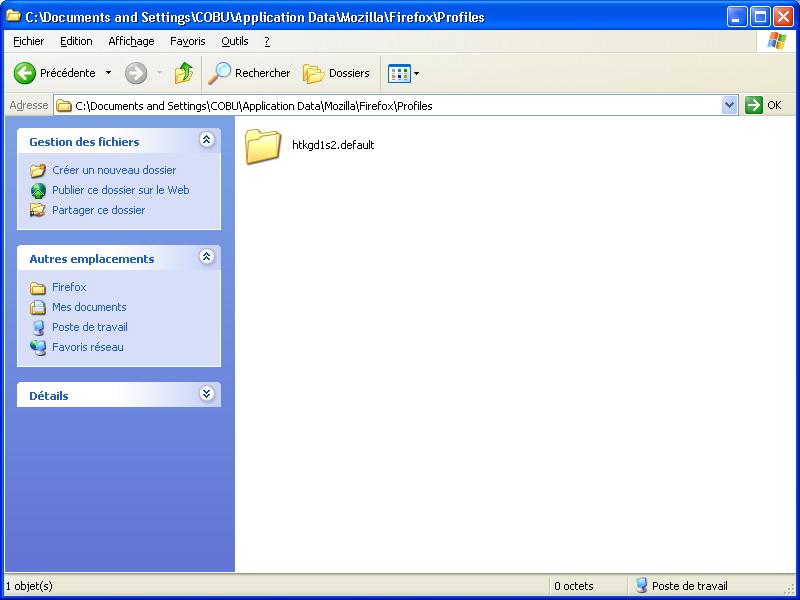Click the Détails header text
Image resolution: width=800 pixels, height=600 pixels.
pyautogui.click(x=48, y=396)
